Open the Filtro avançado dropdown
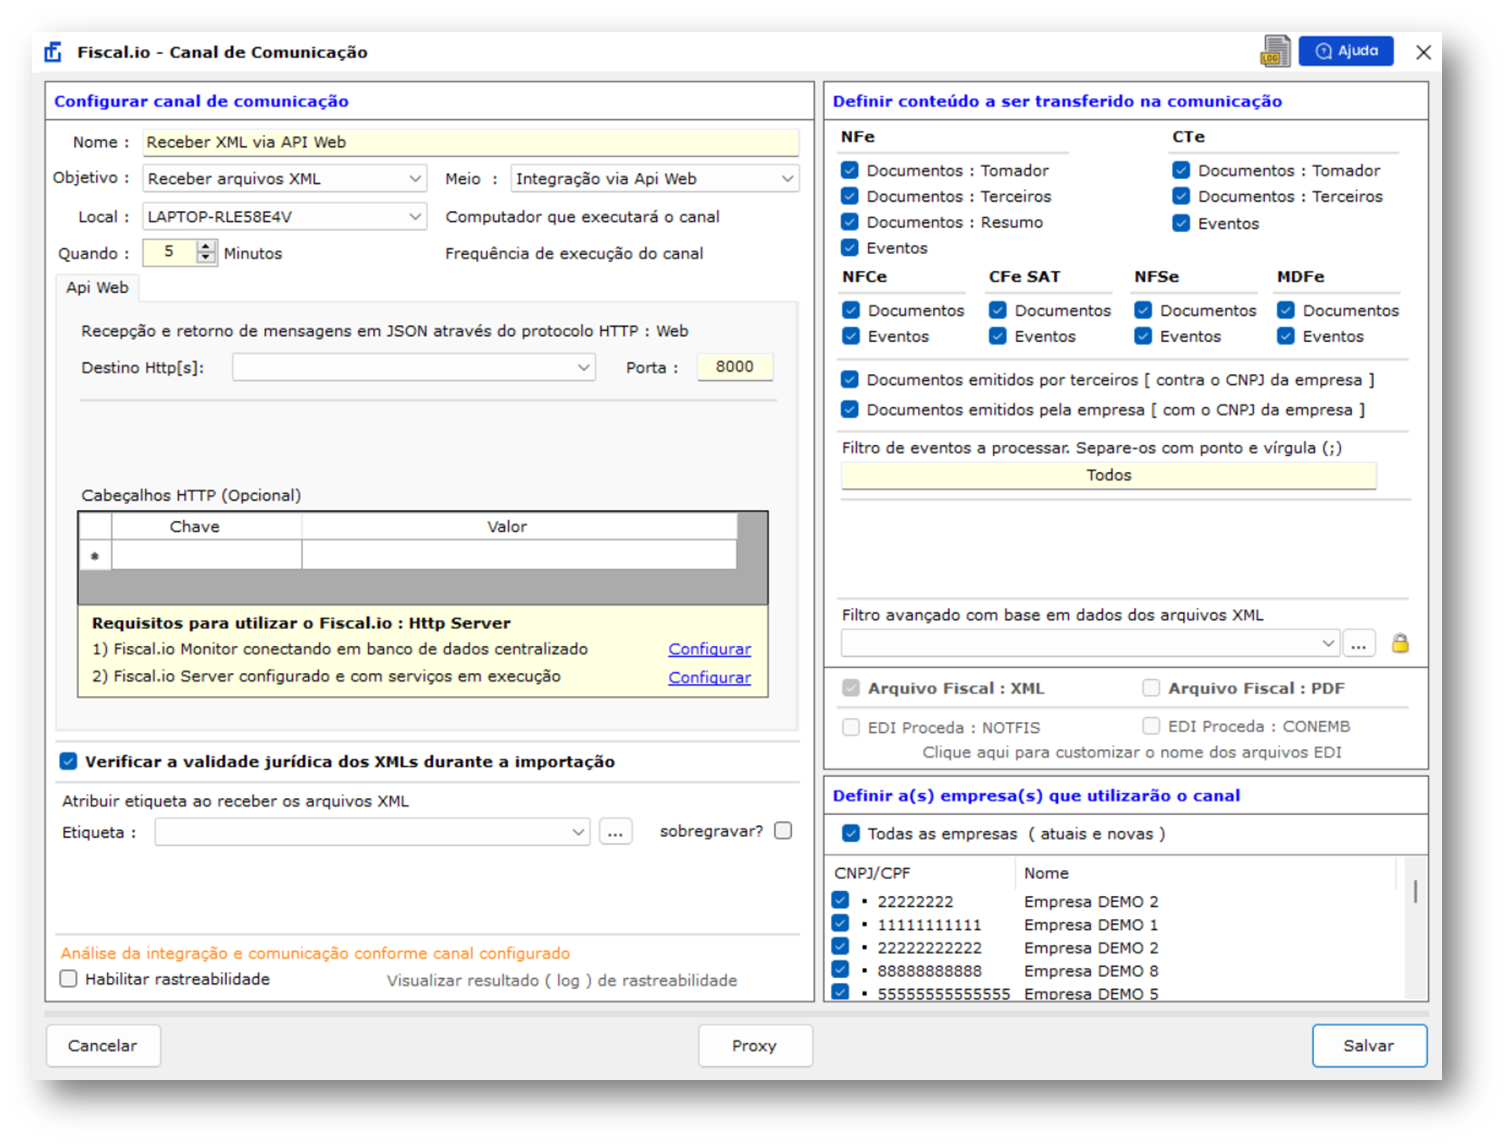The image size is (1507, 1145). pos(1090,643)
